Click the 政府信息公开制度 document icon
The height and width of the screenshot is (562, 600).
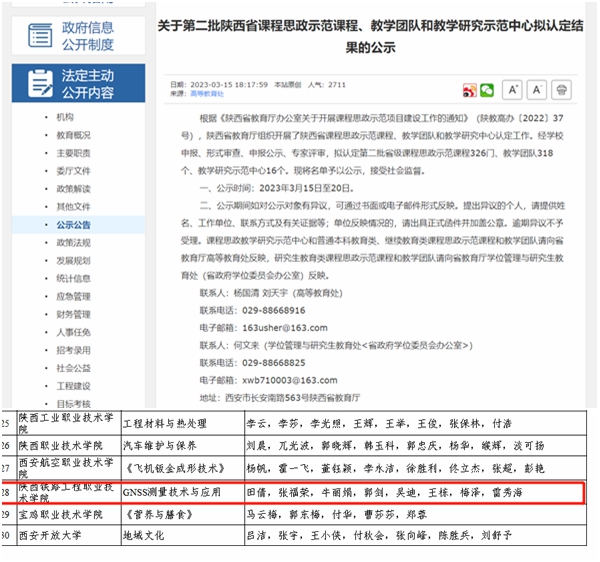[37, 33]
